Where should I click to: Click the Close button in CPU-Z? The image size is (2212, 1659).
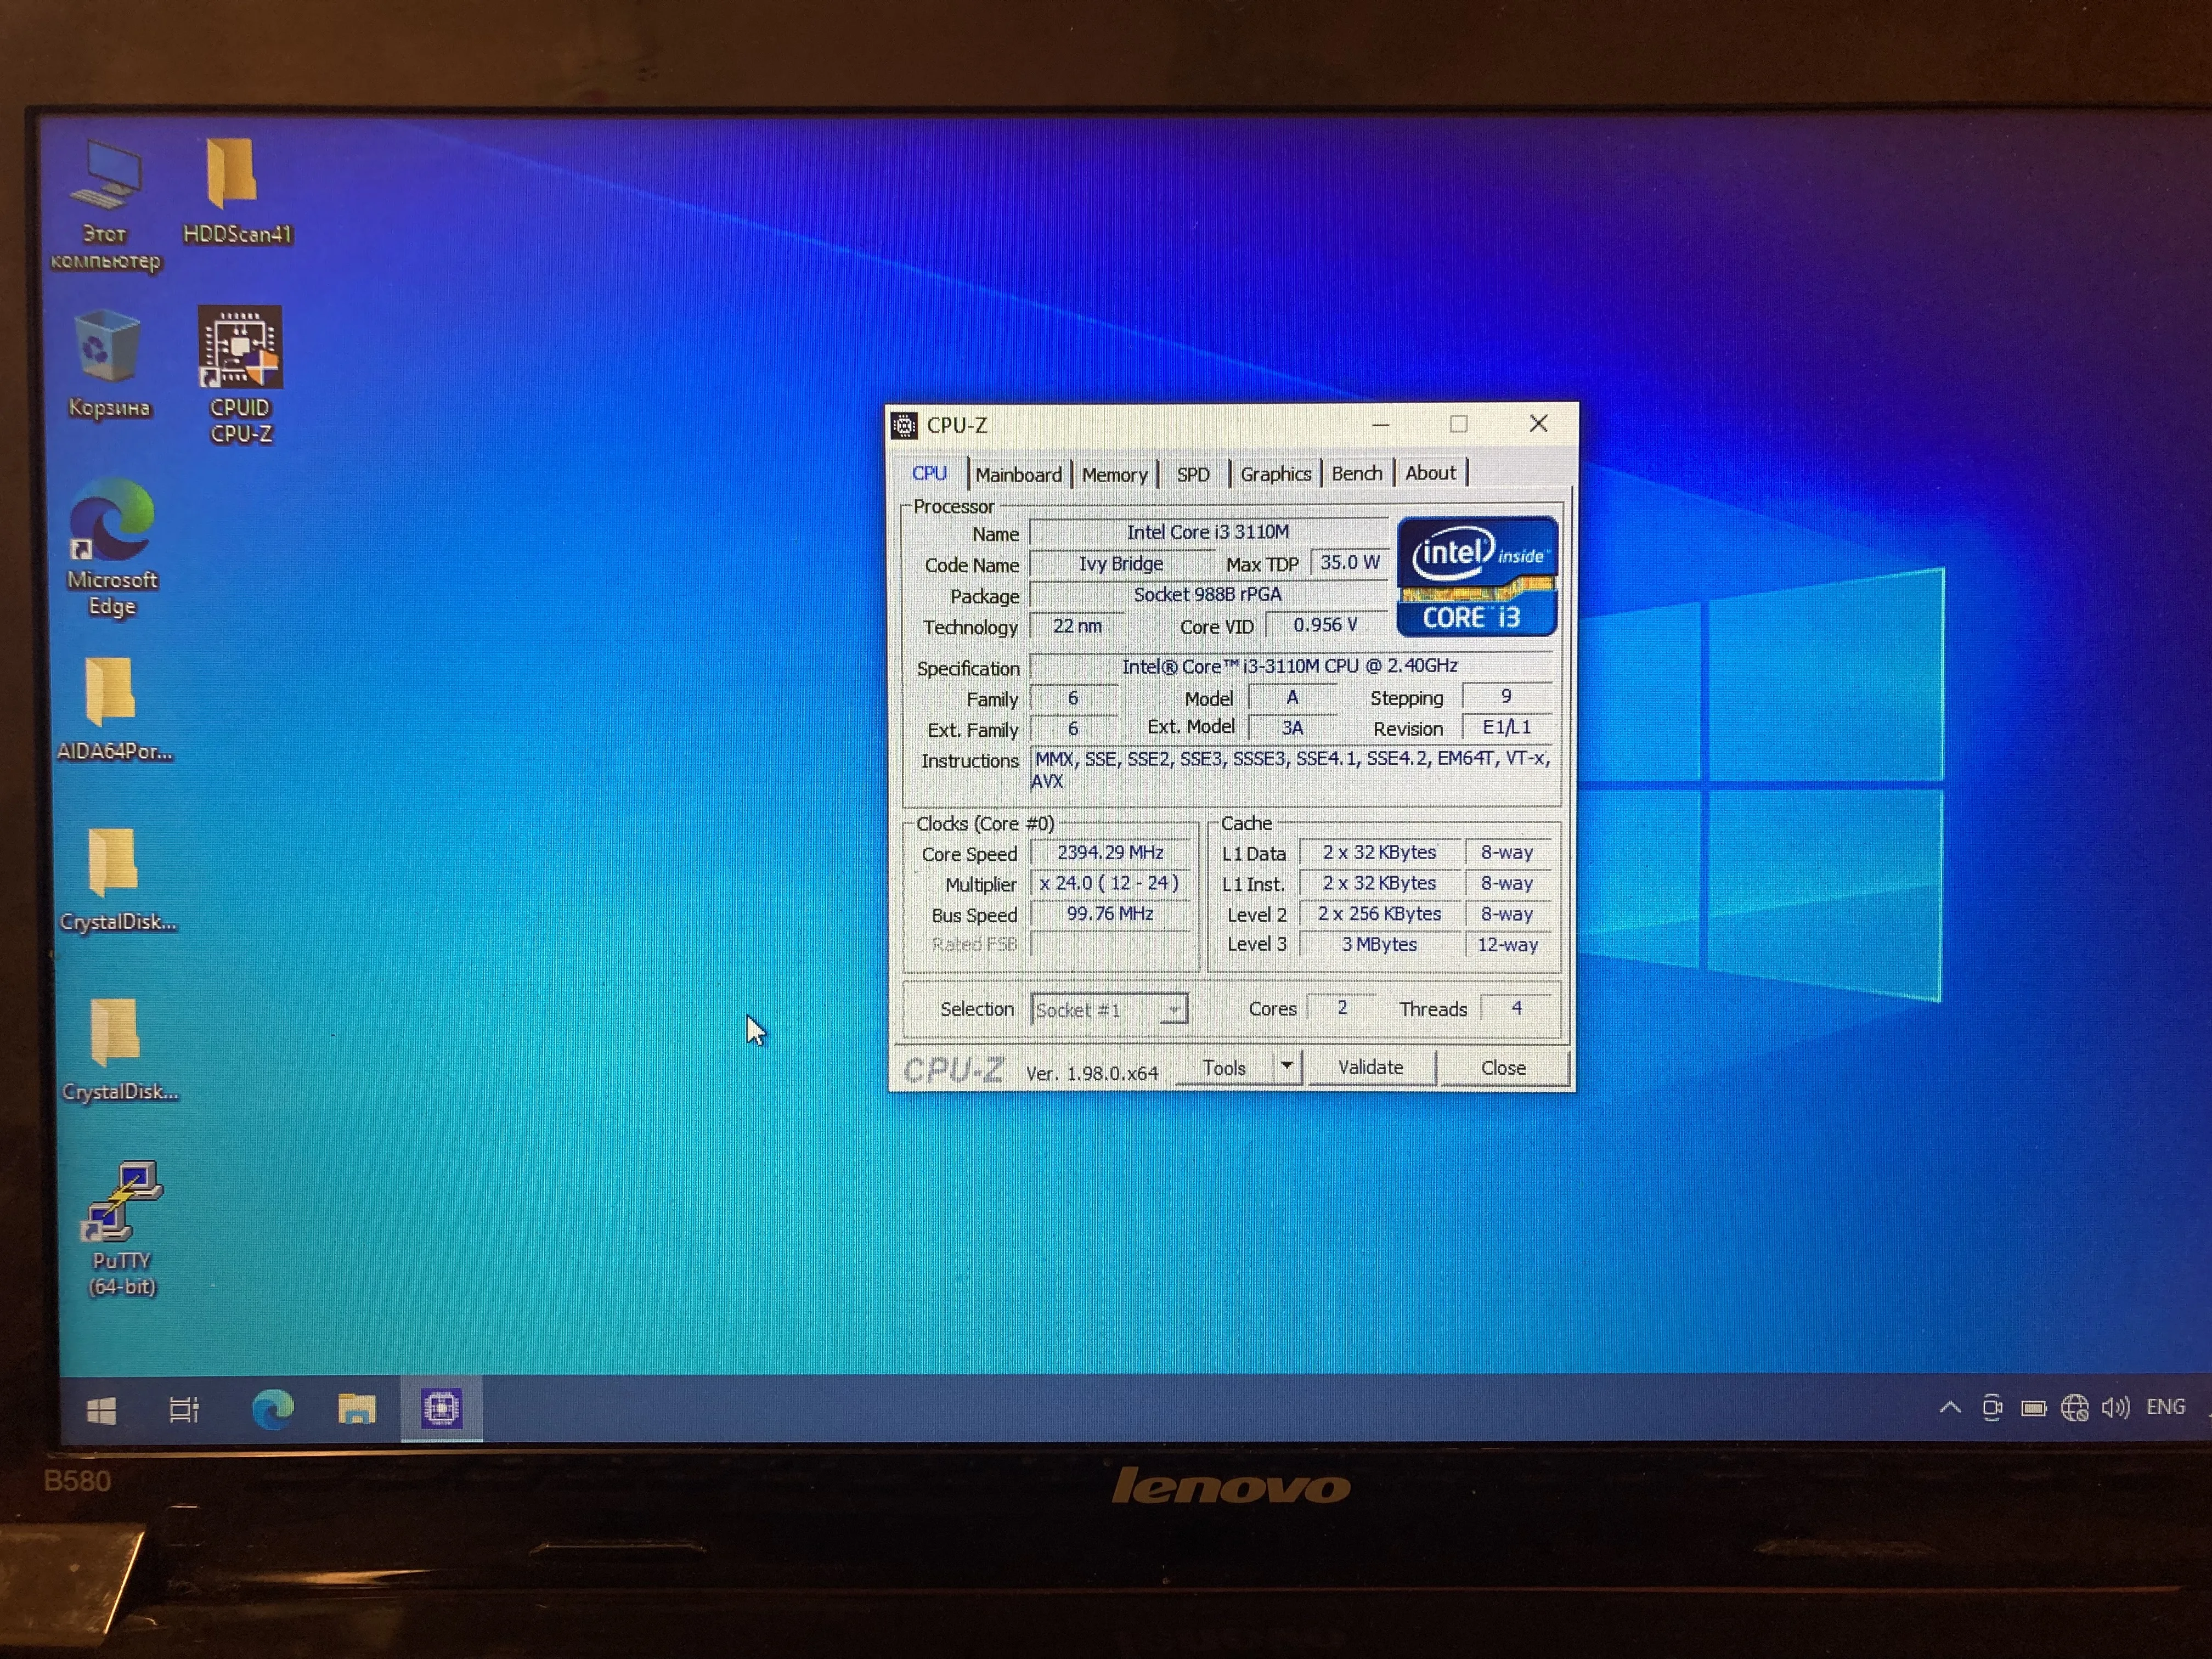point(1502,1068)
